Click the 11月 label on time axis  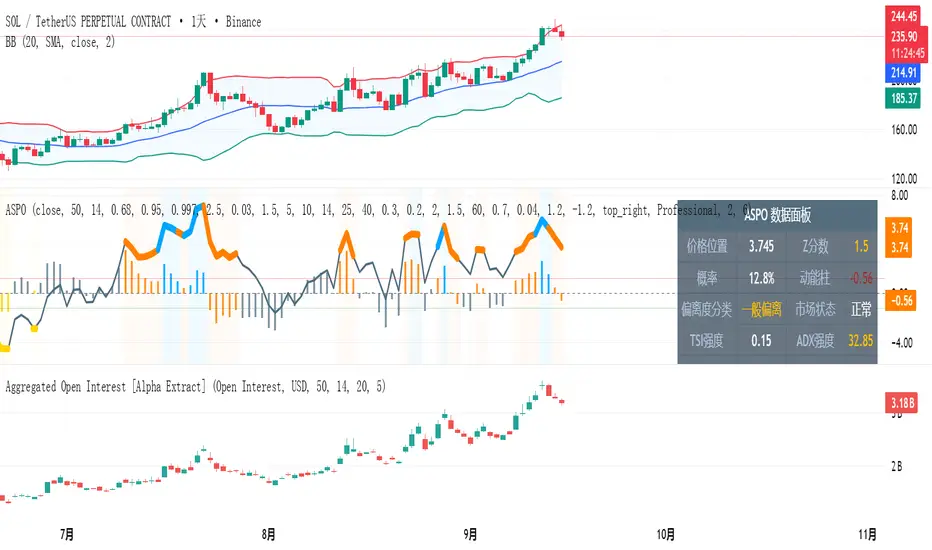(867, 535)
